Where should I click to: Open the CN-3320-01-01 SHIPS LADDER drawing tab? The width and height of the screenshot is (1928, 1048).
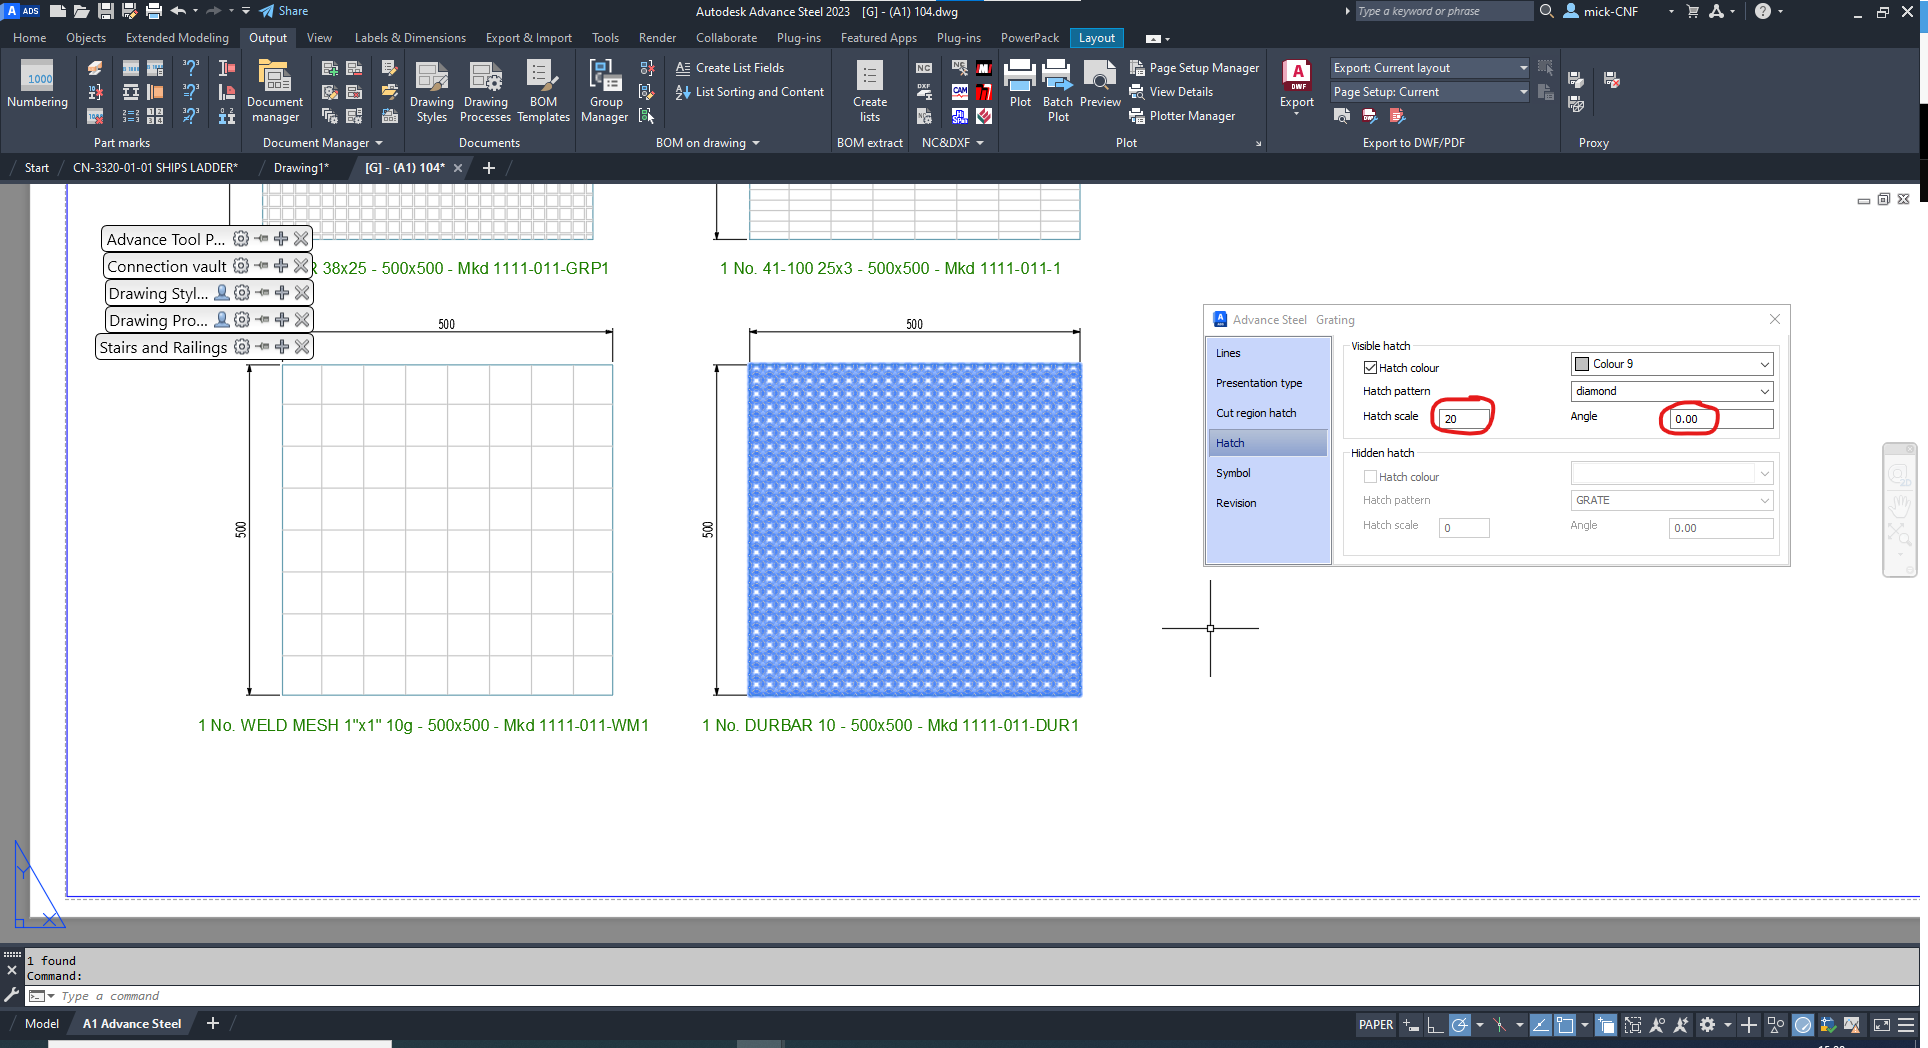[155, 168]
